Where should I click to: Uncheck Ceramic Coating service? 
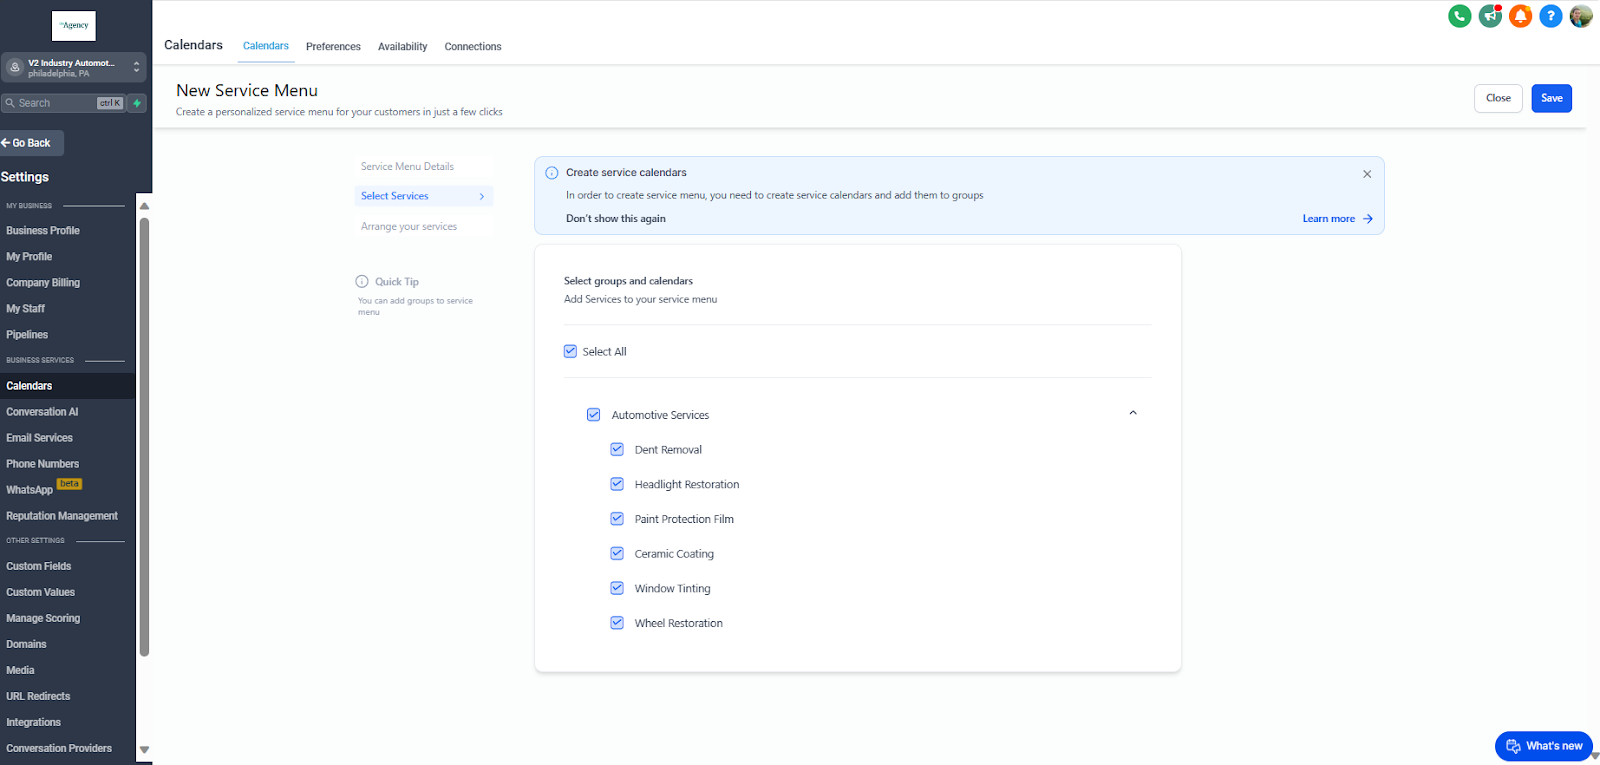[x=617, y=553]
